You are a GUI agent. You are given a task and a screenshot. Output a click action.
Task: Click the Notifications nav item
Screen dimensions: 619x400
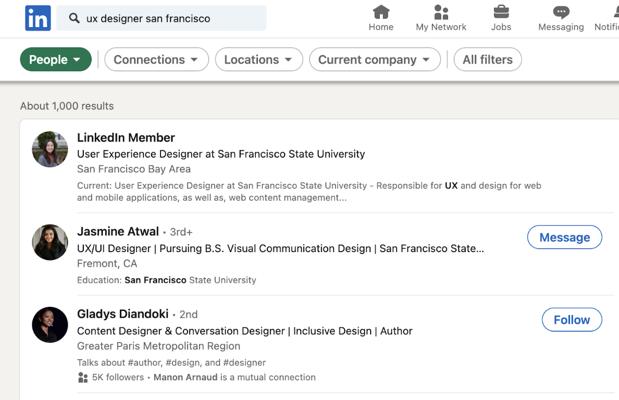pyautogui.click(x=607, y=17)
